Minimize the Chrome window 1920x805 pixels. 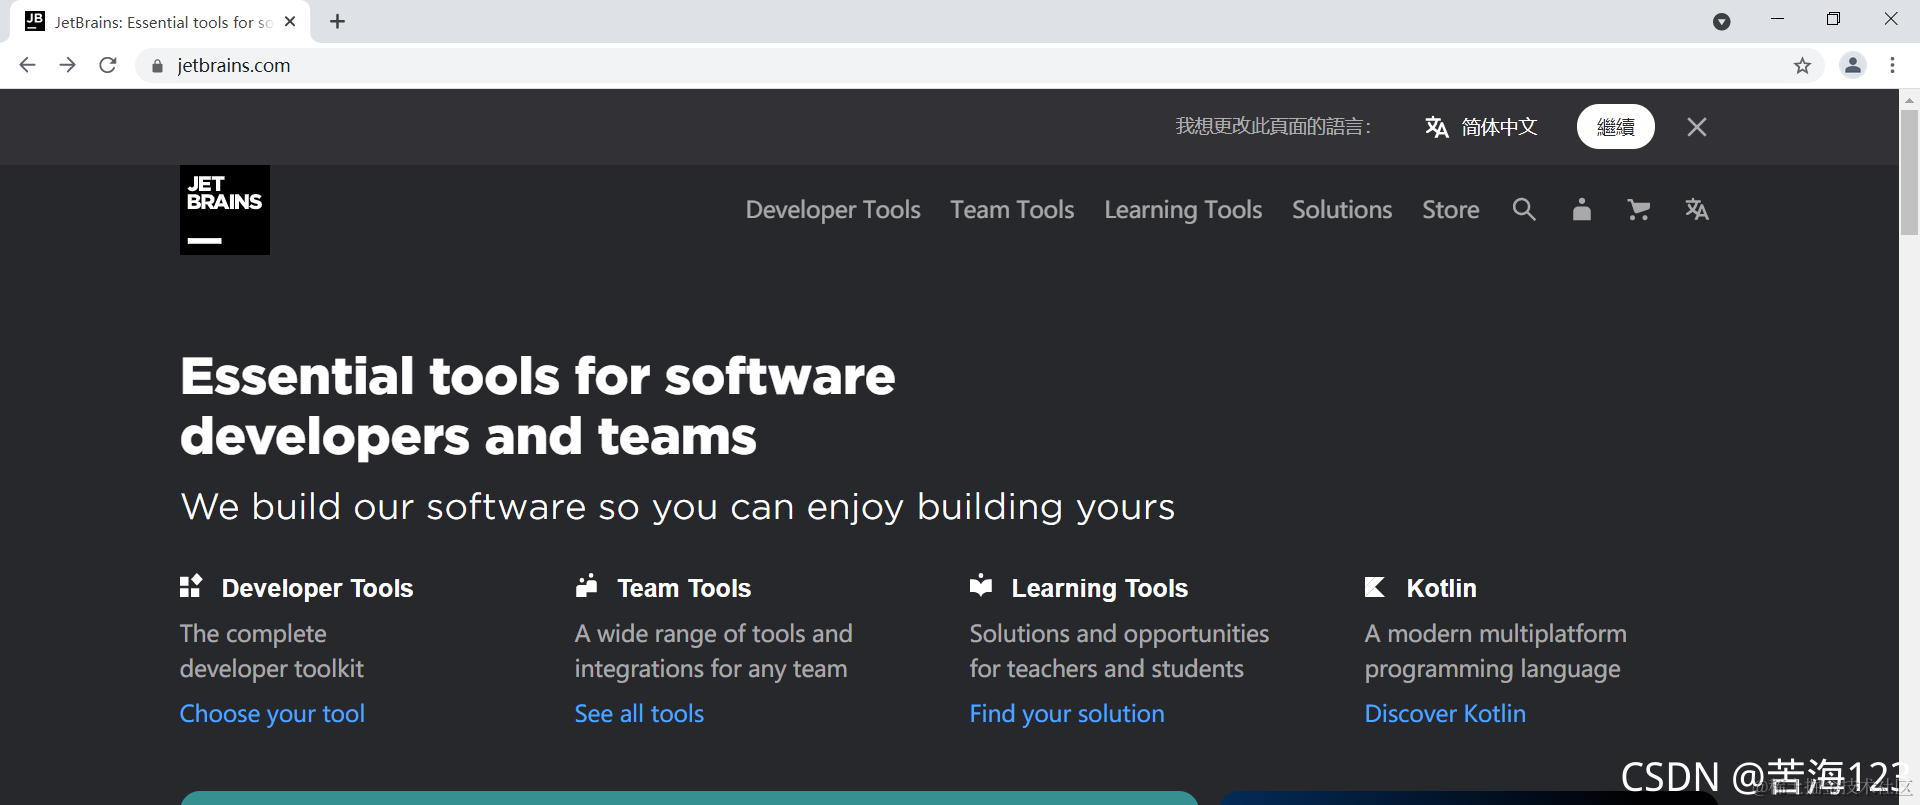point(1777,19)
